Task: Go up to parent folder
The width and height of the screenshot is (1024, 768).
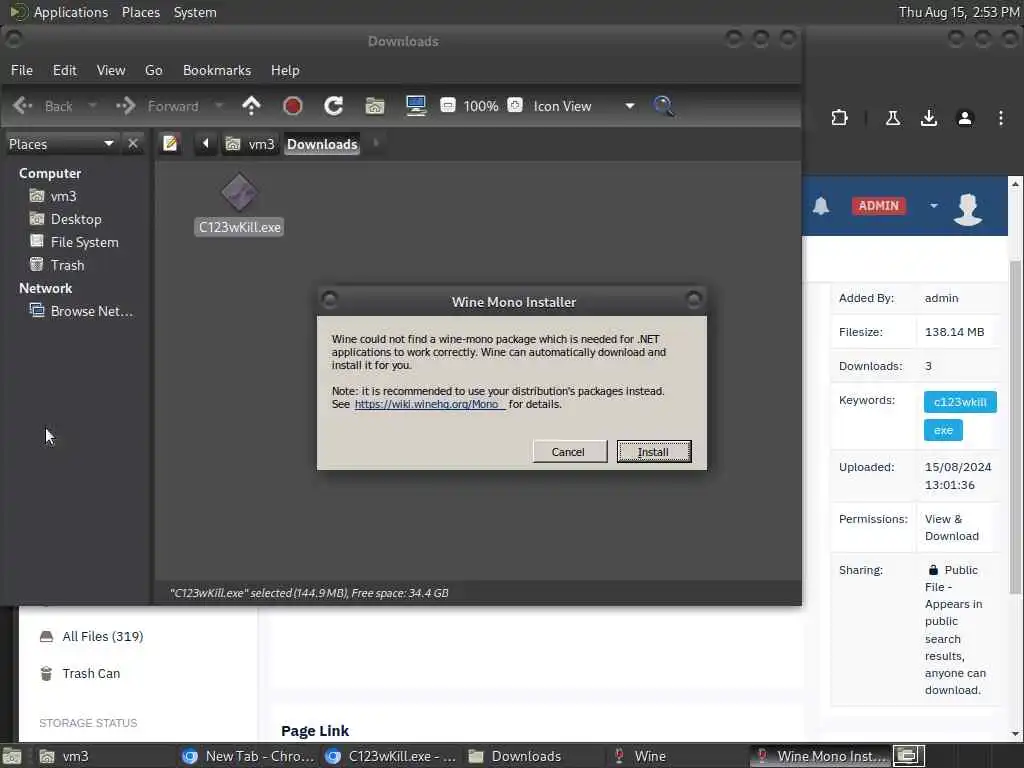Action: [x=251, y=106]
